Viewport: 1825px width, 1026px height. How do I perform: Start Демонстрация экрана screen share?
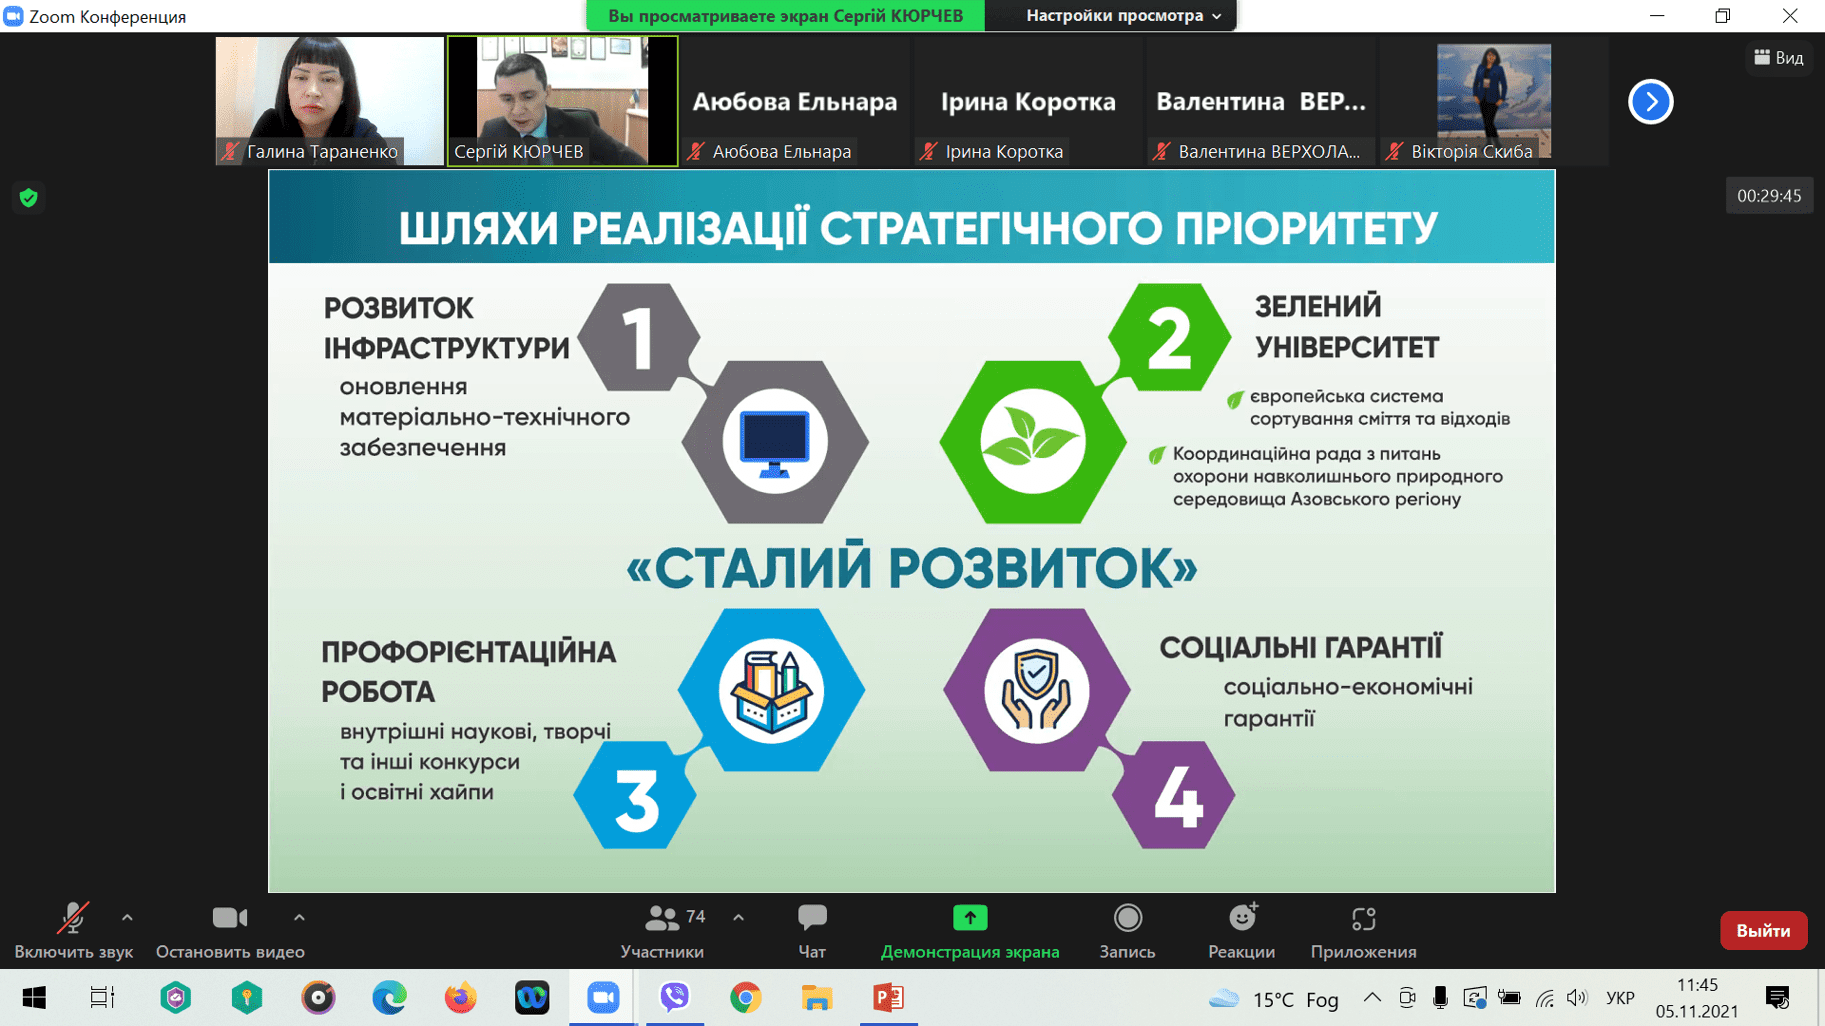(970, 930)
